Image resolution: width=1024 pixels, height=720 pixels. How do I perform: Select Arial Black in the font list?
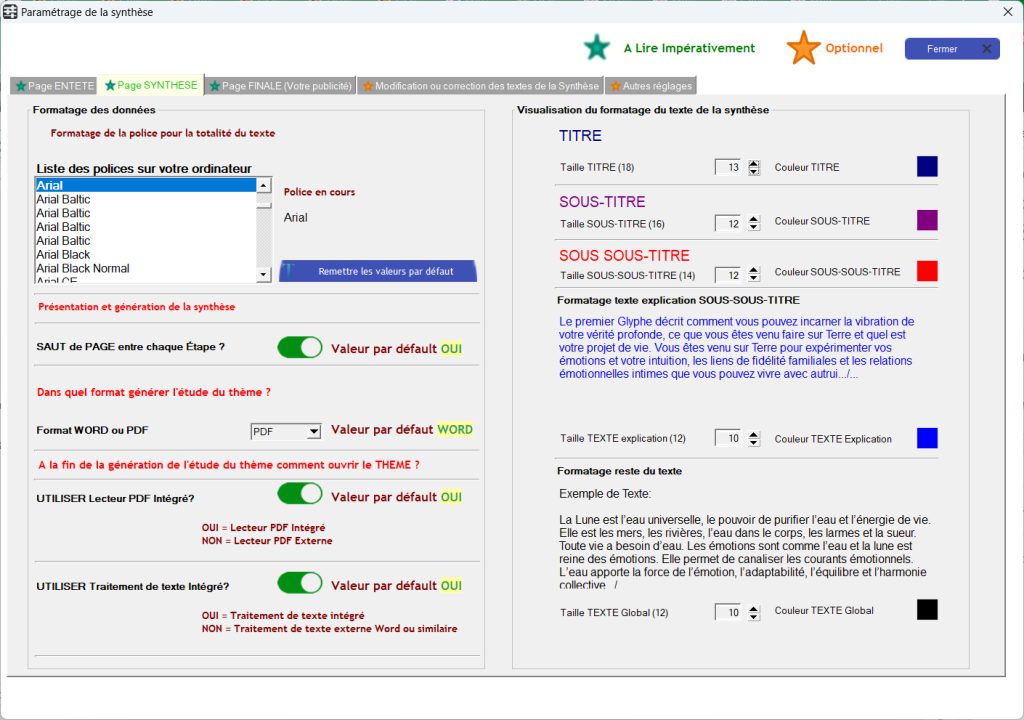[x=63, y=255]
